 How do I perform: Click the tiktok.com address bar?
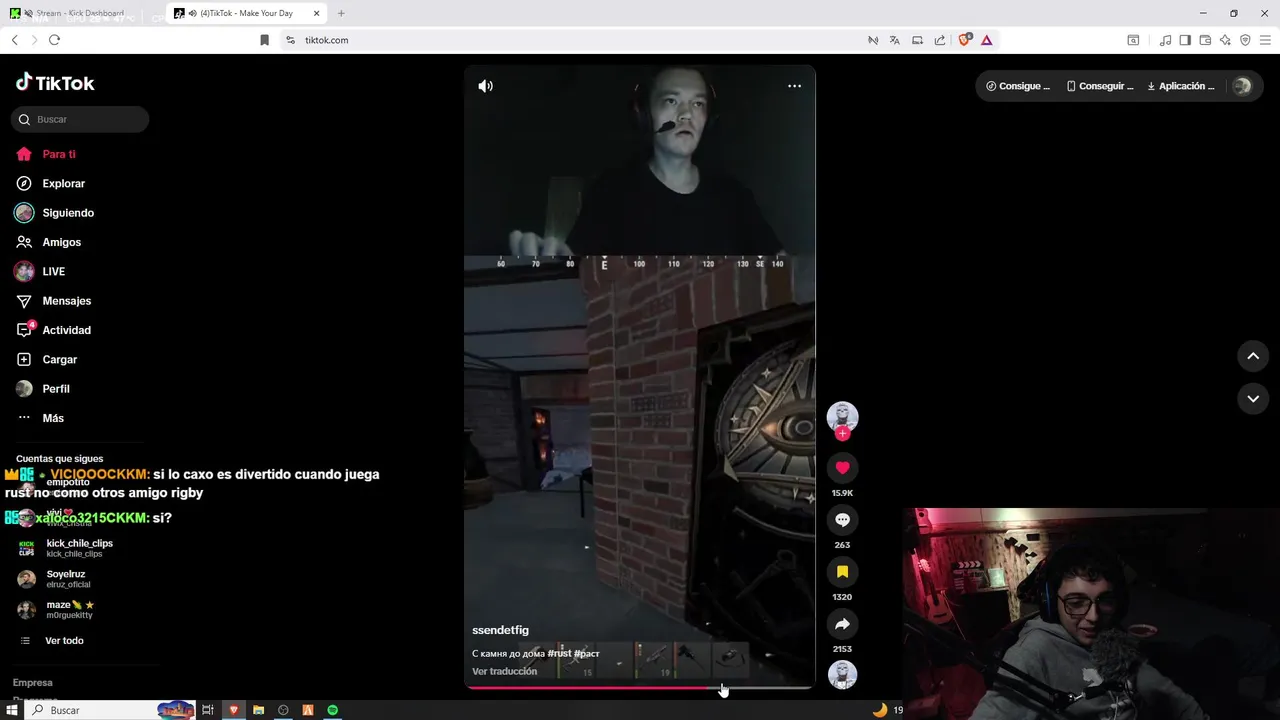coord(327,40)
